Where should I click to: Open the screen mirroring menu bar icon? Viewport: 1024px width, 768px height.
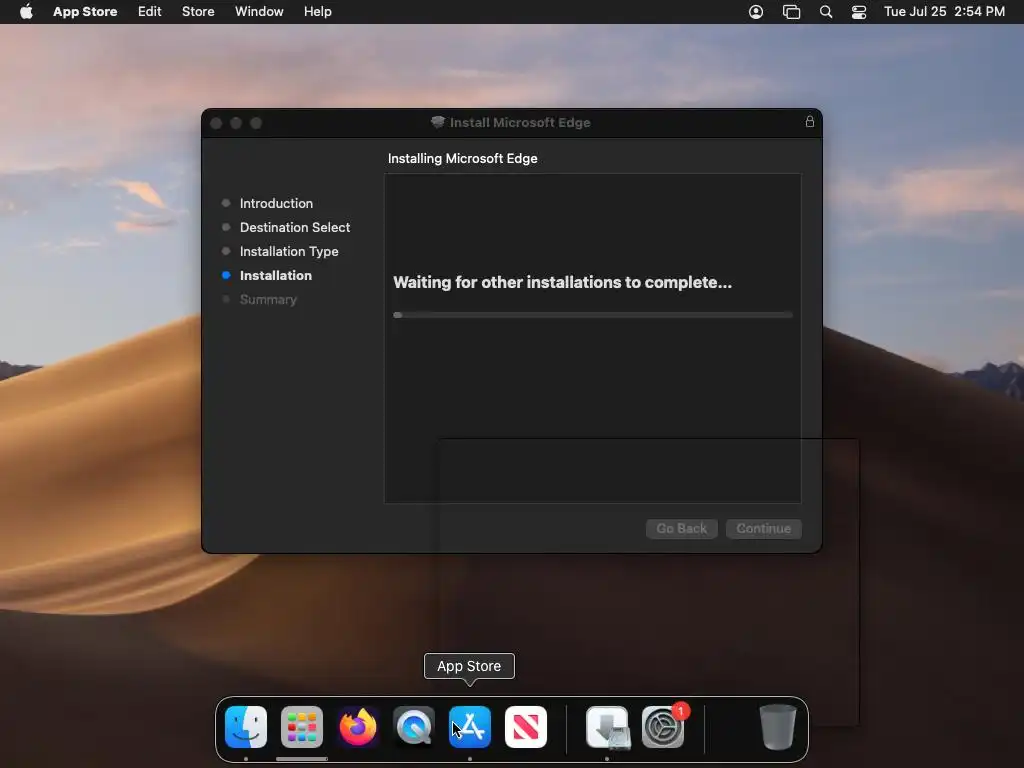(791, 12)
